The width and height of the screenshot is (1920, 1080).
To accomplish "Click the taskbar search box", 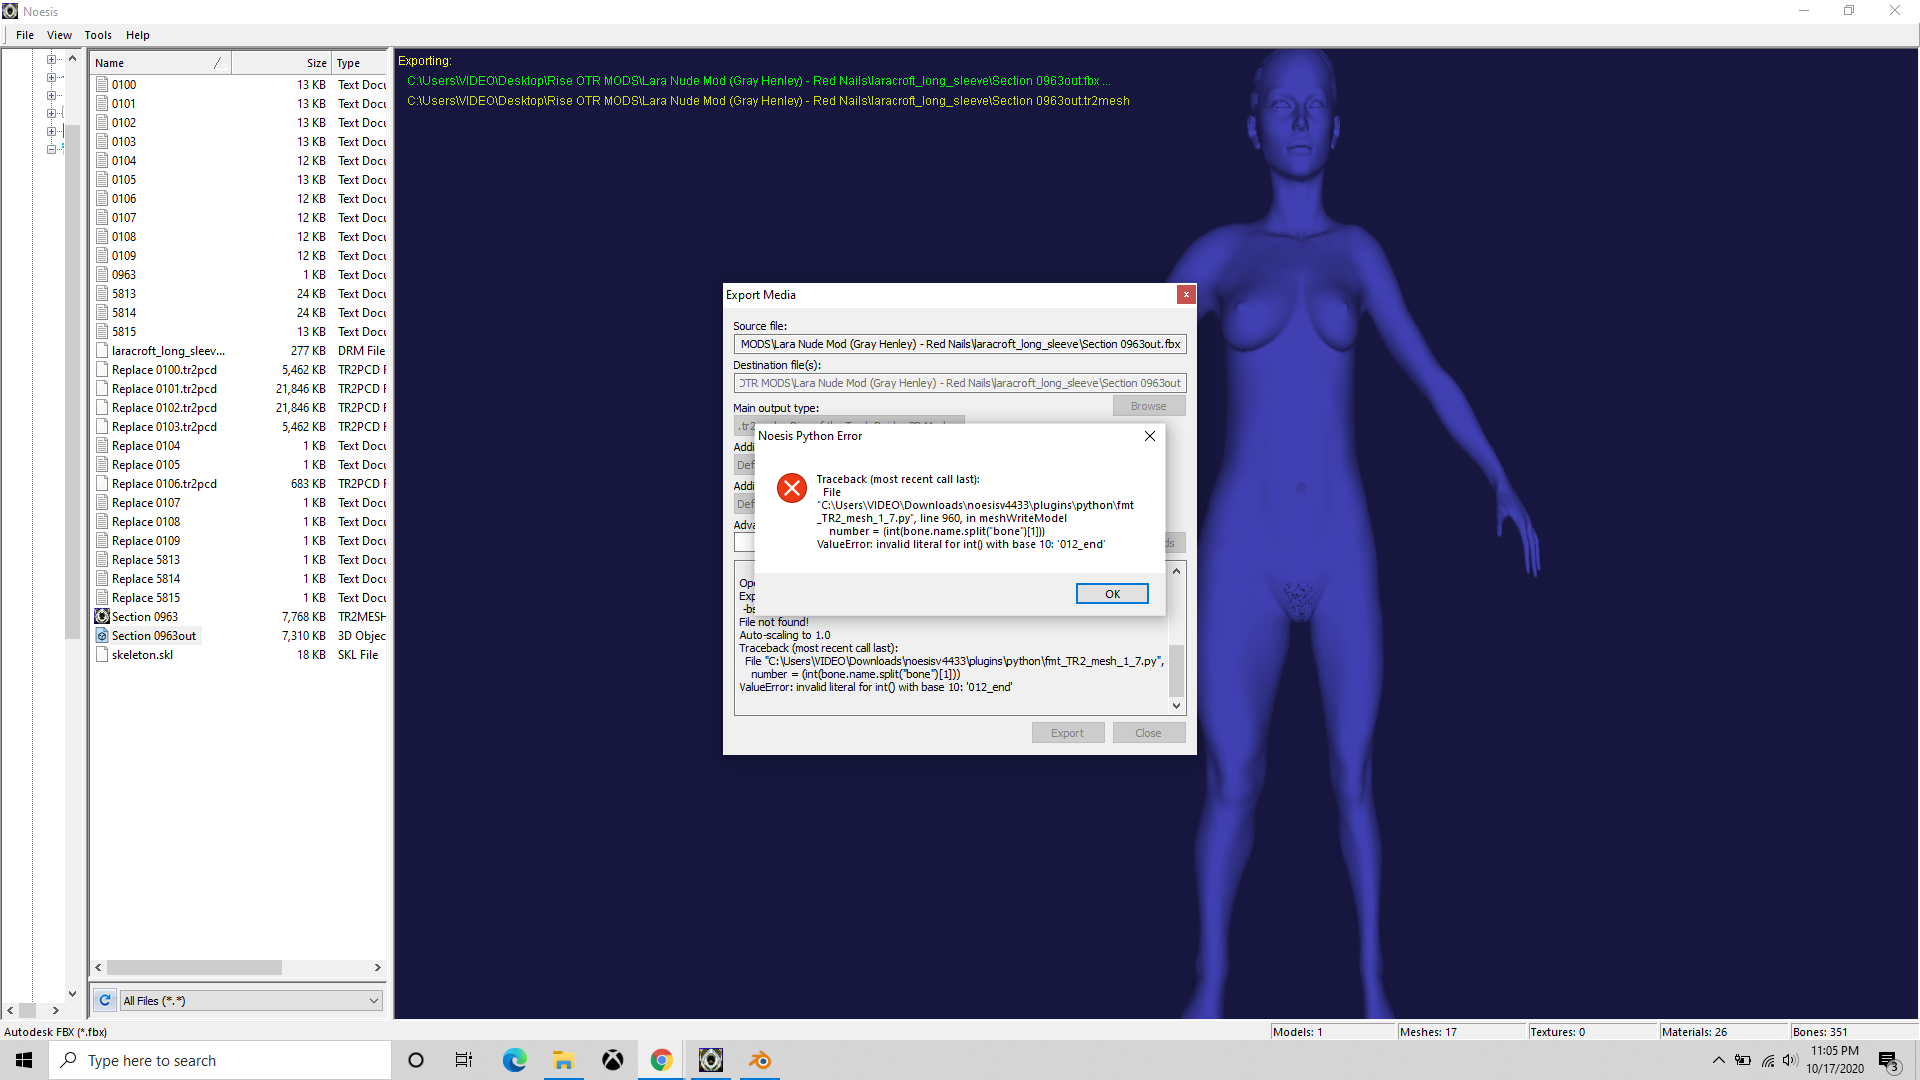I will [220, 1060].
